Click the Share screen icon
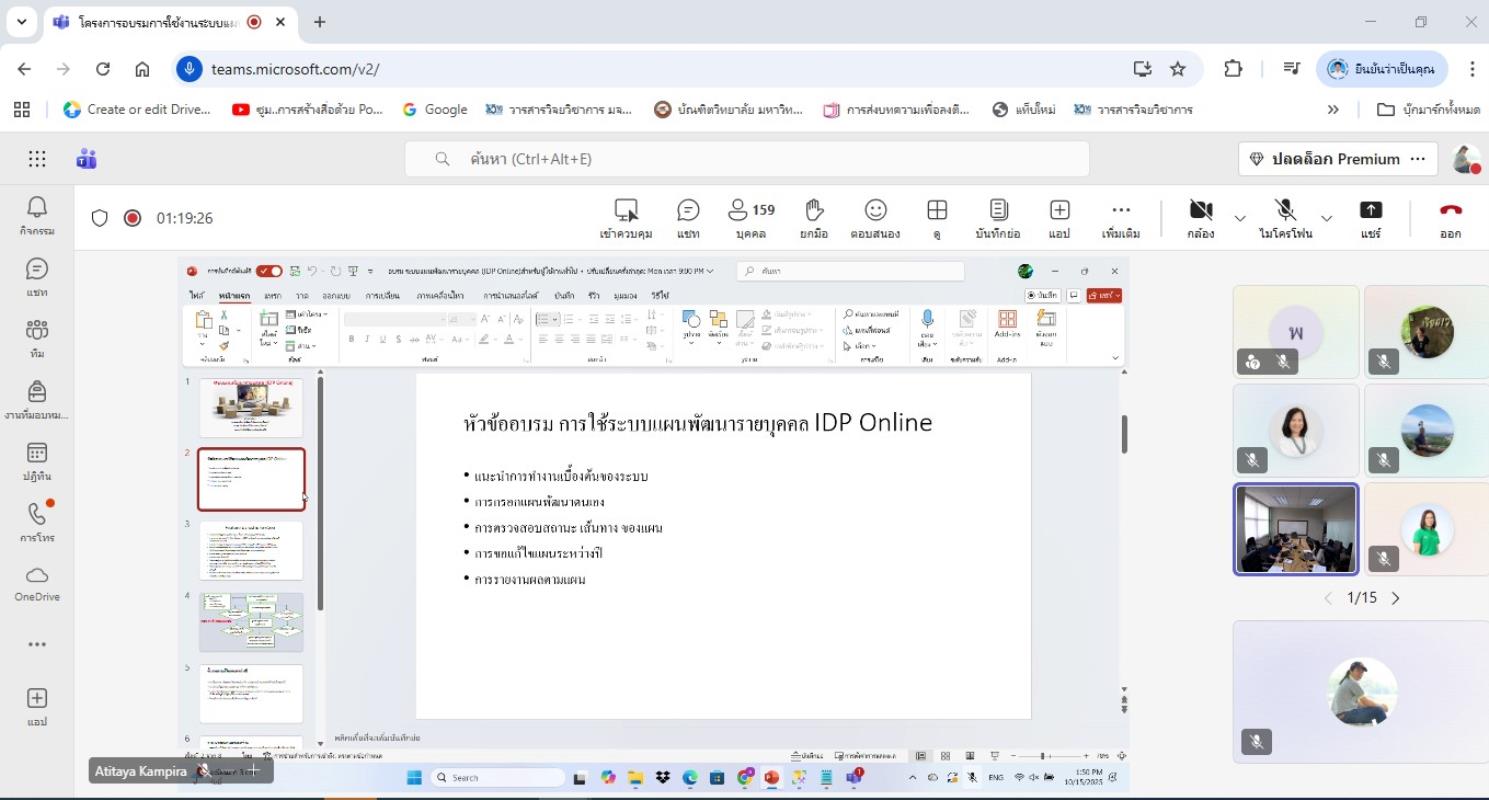This screenshot has width=1489, height=800. pos(1370,218)
